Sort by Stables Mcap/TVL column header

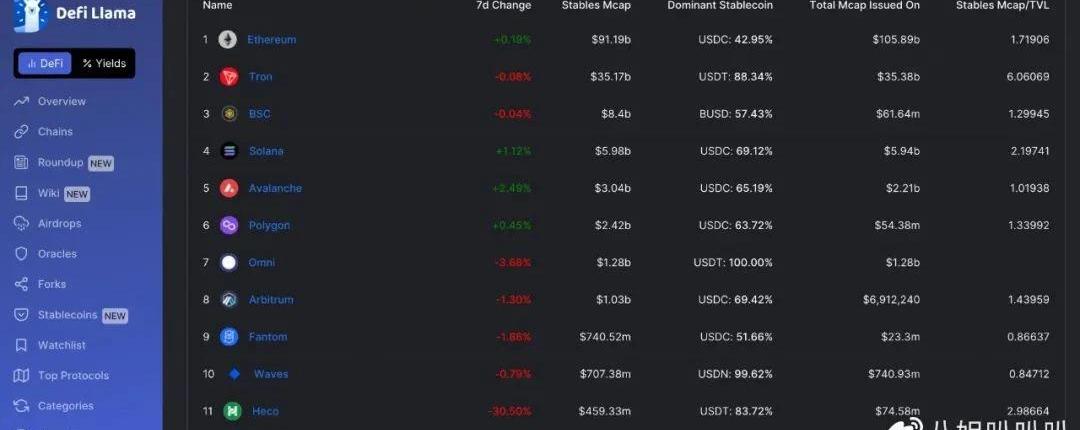pyautogui.click(x=1003, y=6)
